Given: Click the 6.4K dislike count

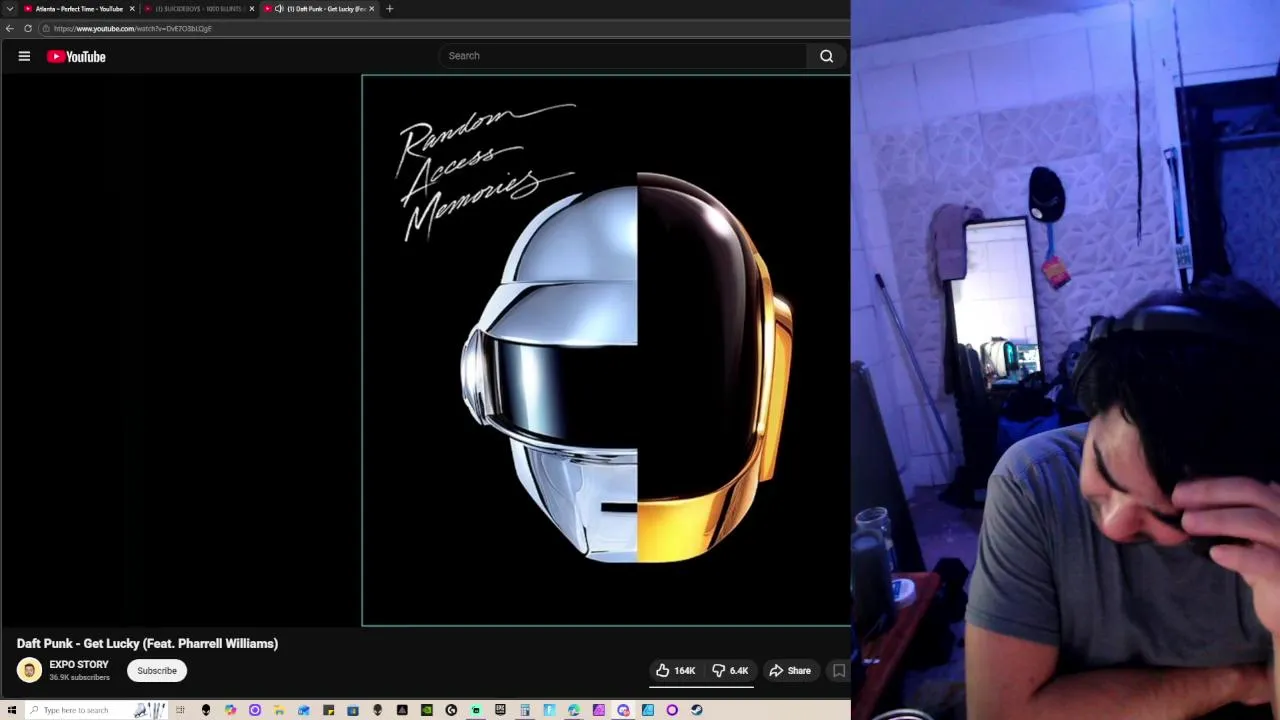Looking at the screenshot, I should pos(739,671).
